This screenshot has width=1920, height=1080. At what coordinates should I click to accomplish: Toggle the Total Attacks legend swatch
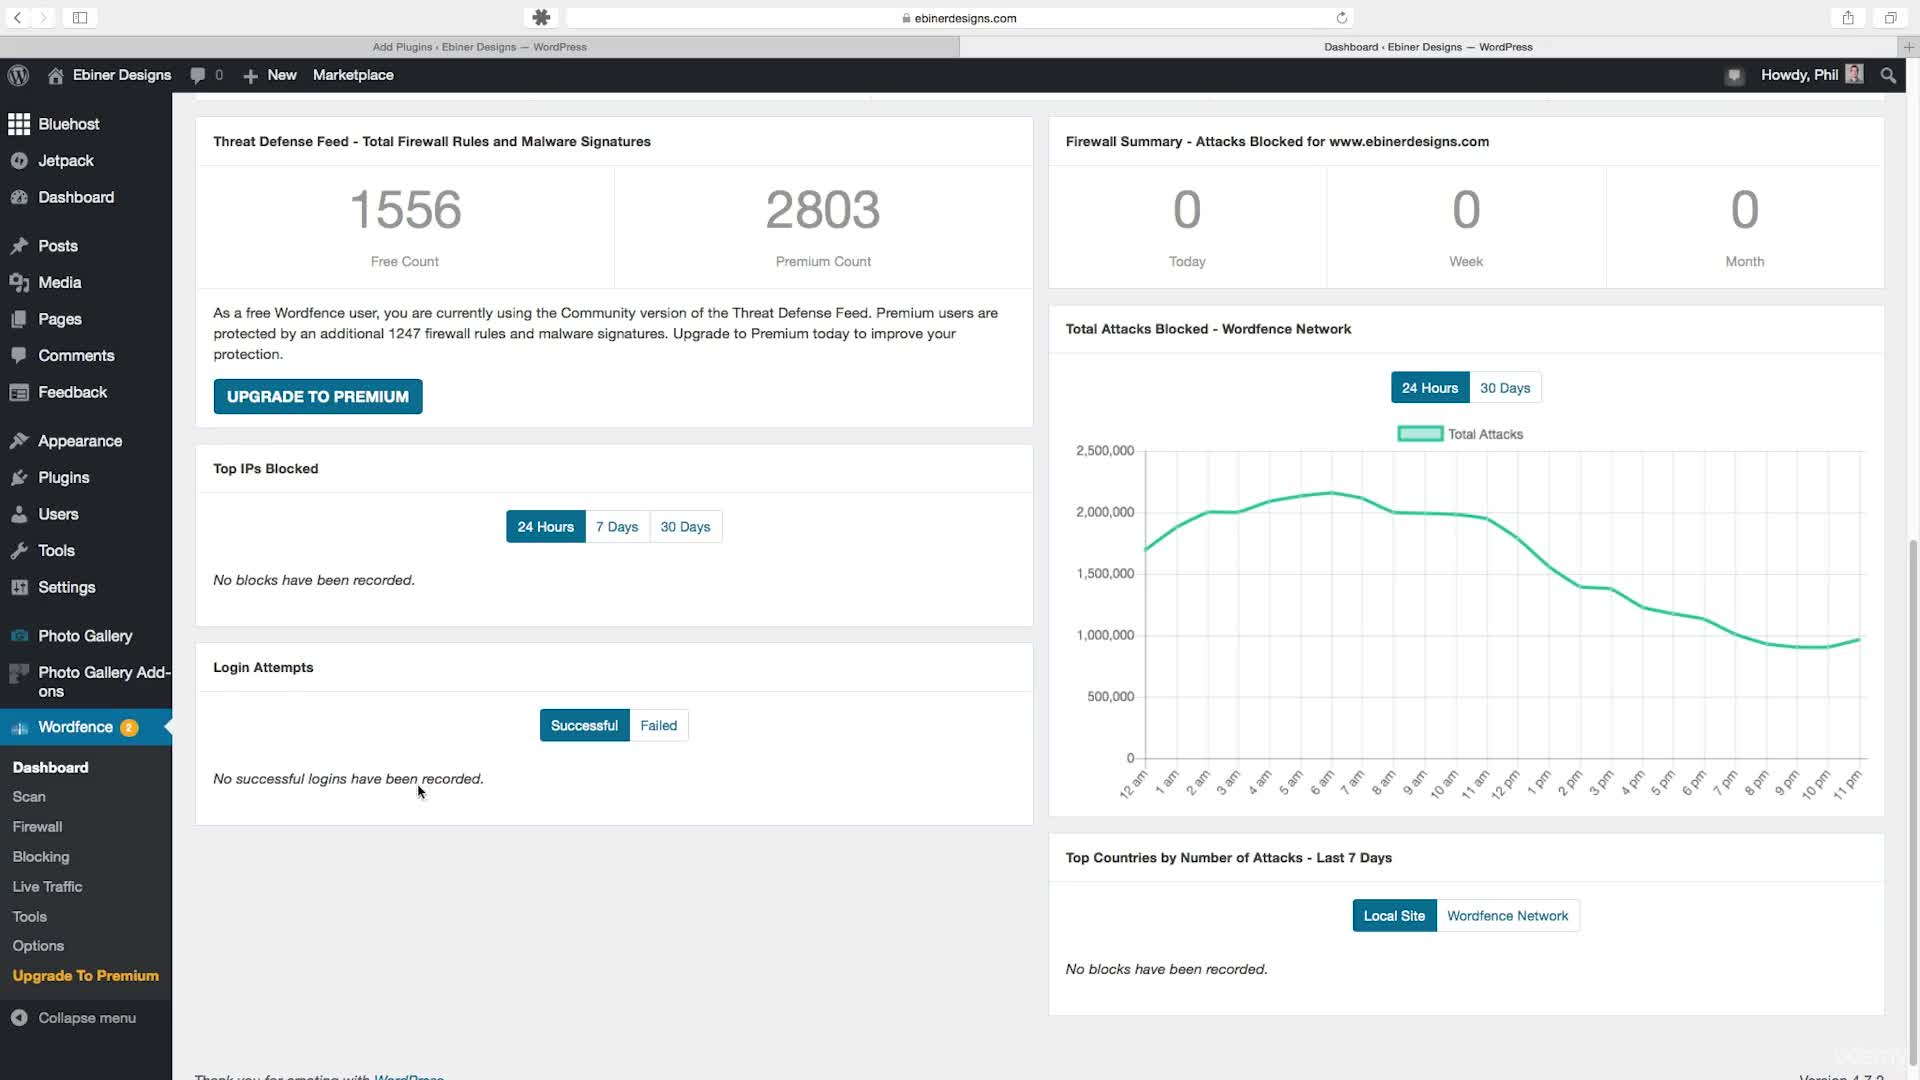1419,434
